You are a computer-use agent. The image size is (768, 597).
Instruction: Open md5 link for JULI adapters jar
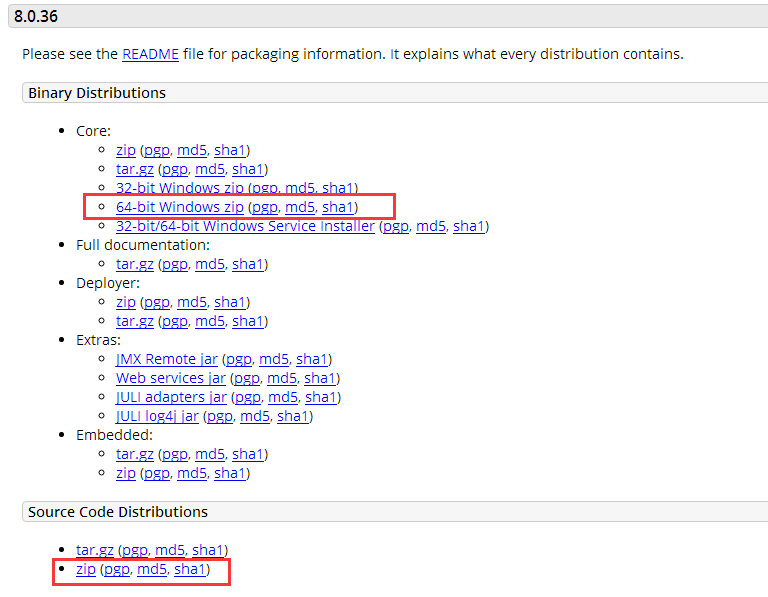coord(283,397)
